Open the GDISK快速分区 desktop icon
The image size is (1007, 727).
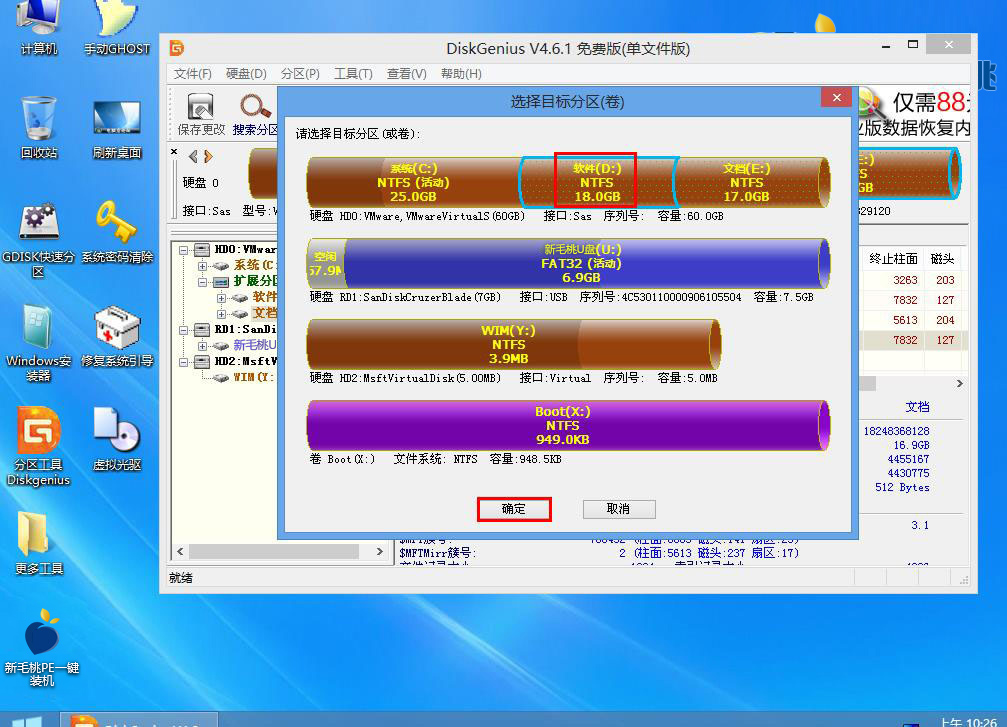pos(39,239)
